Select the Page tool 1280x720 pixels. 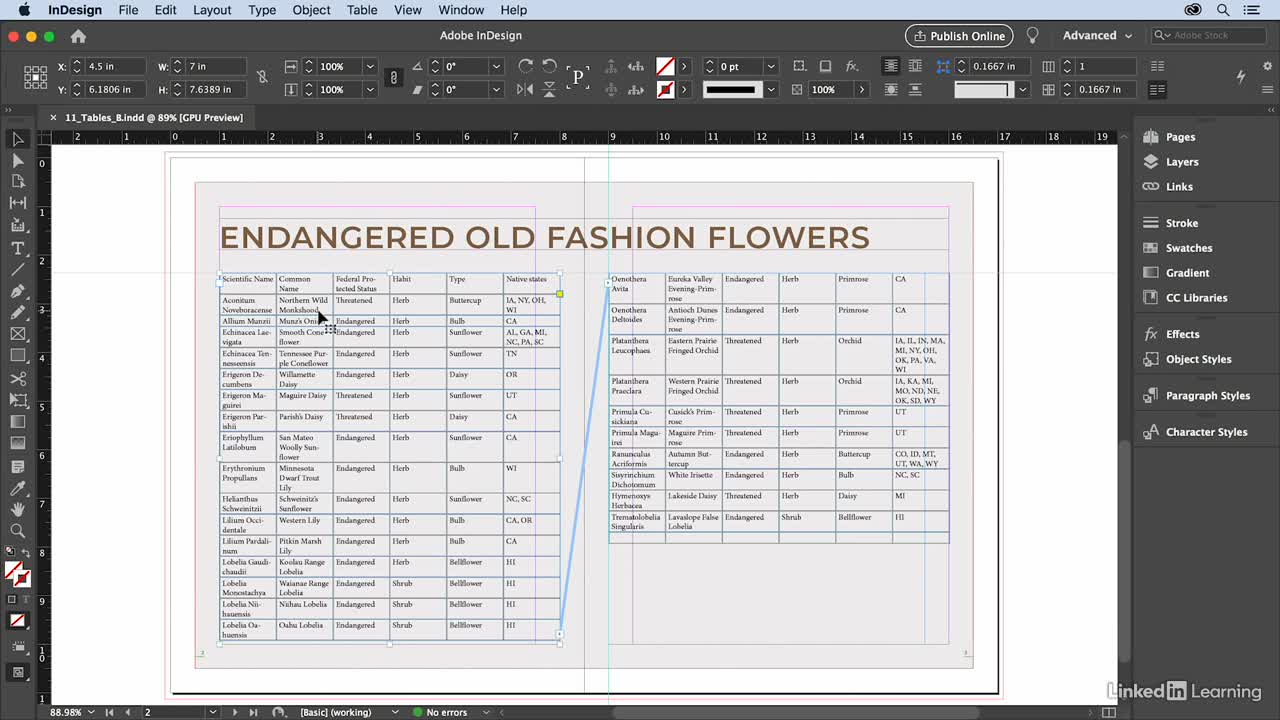[x=17, y=181]
